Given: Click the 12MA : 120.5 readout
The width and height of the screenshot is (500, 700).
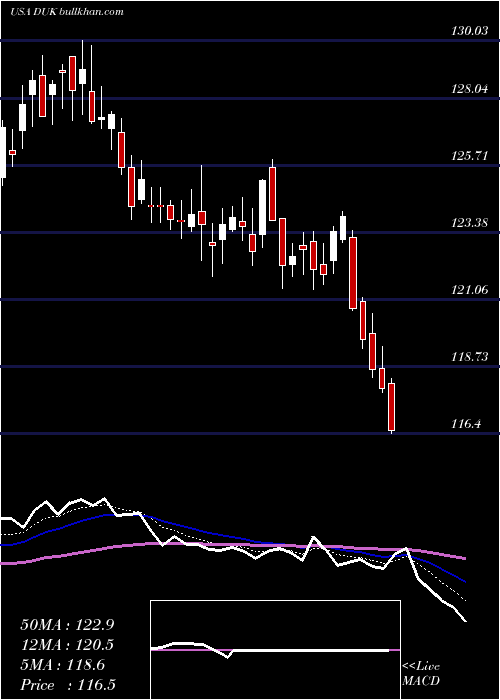Looking at the screenshot, I should tap(67, 645).
